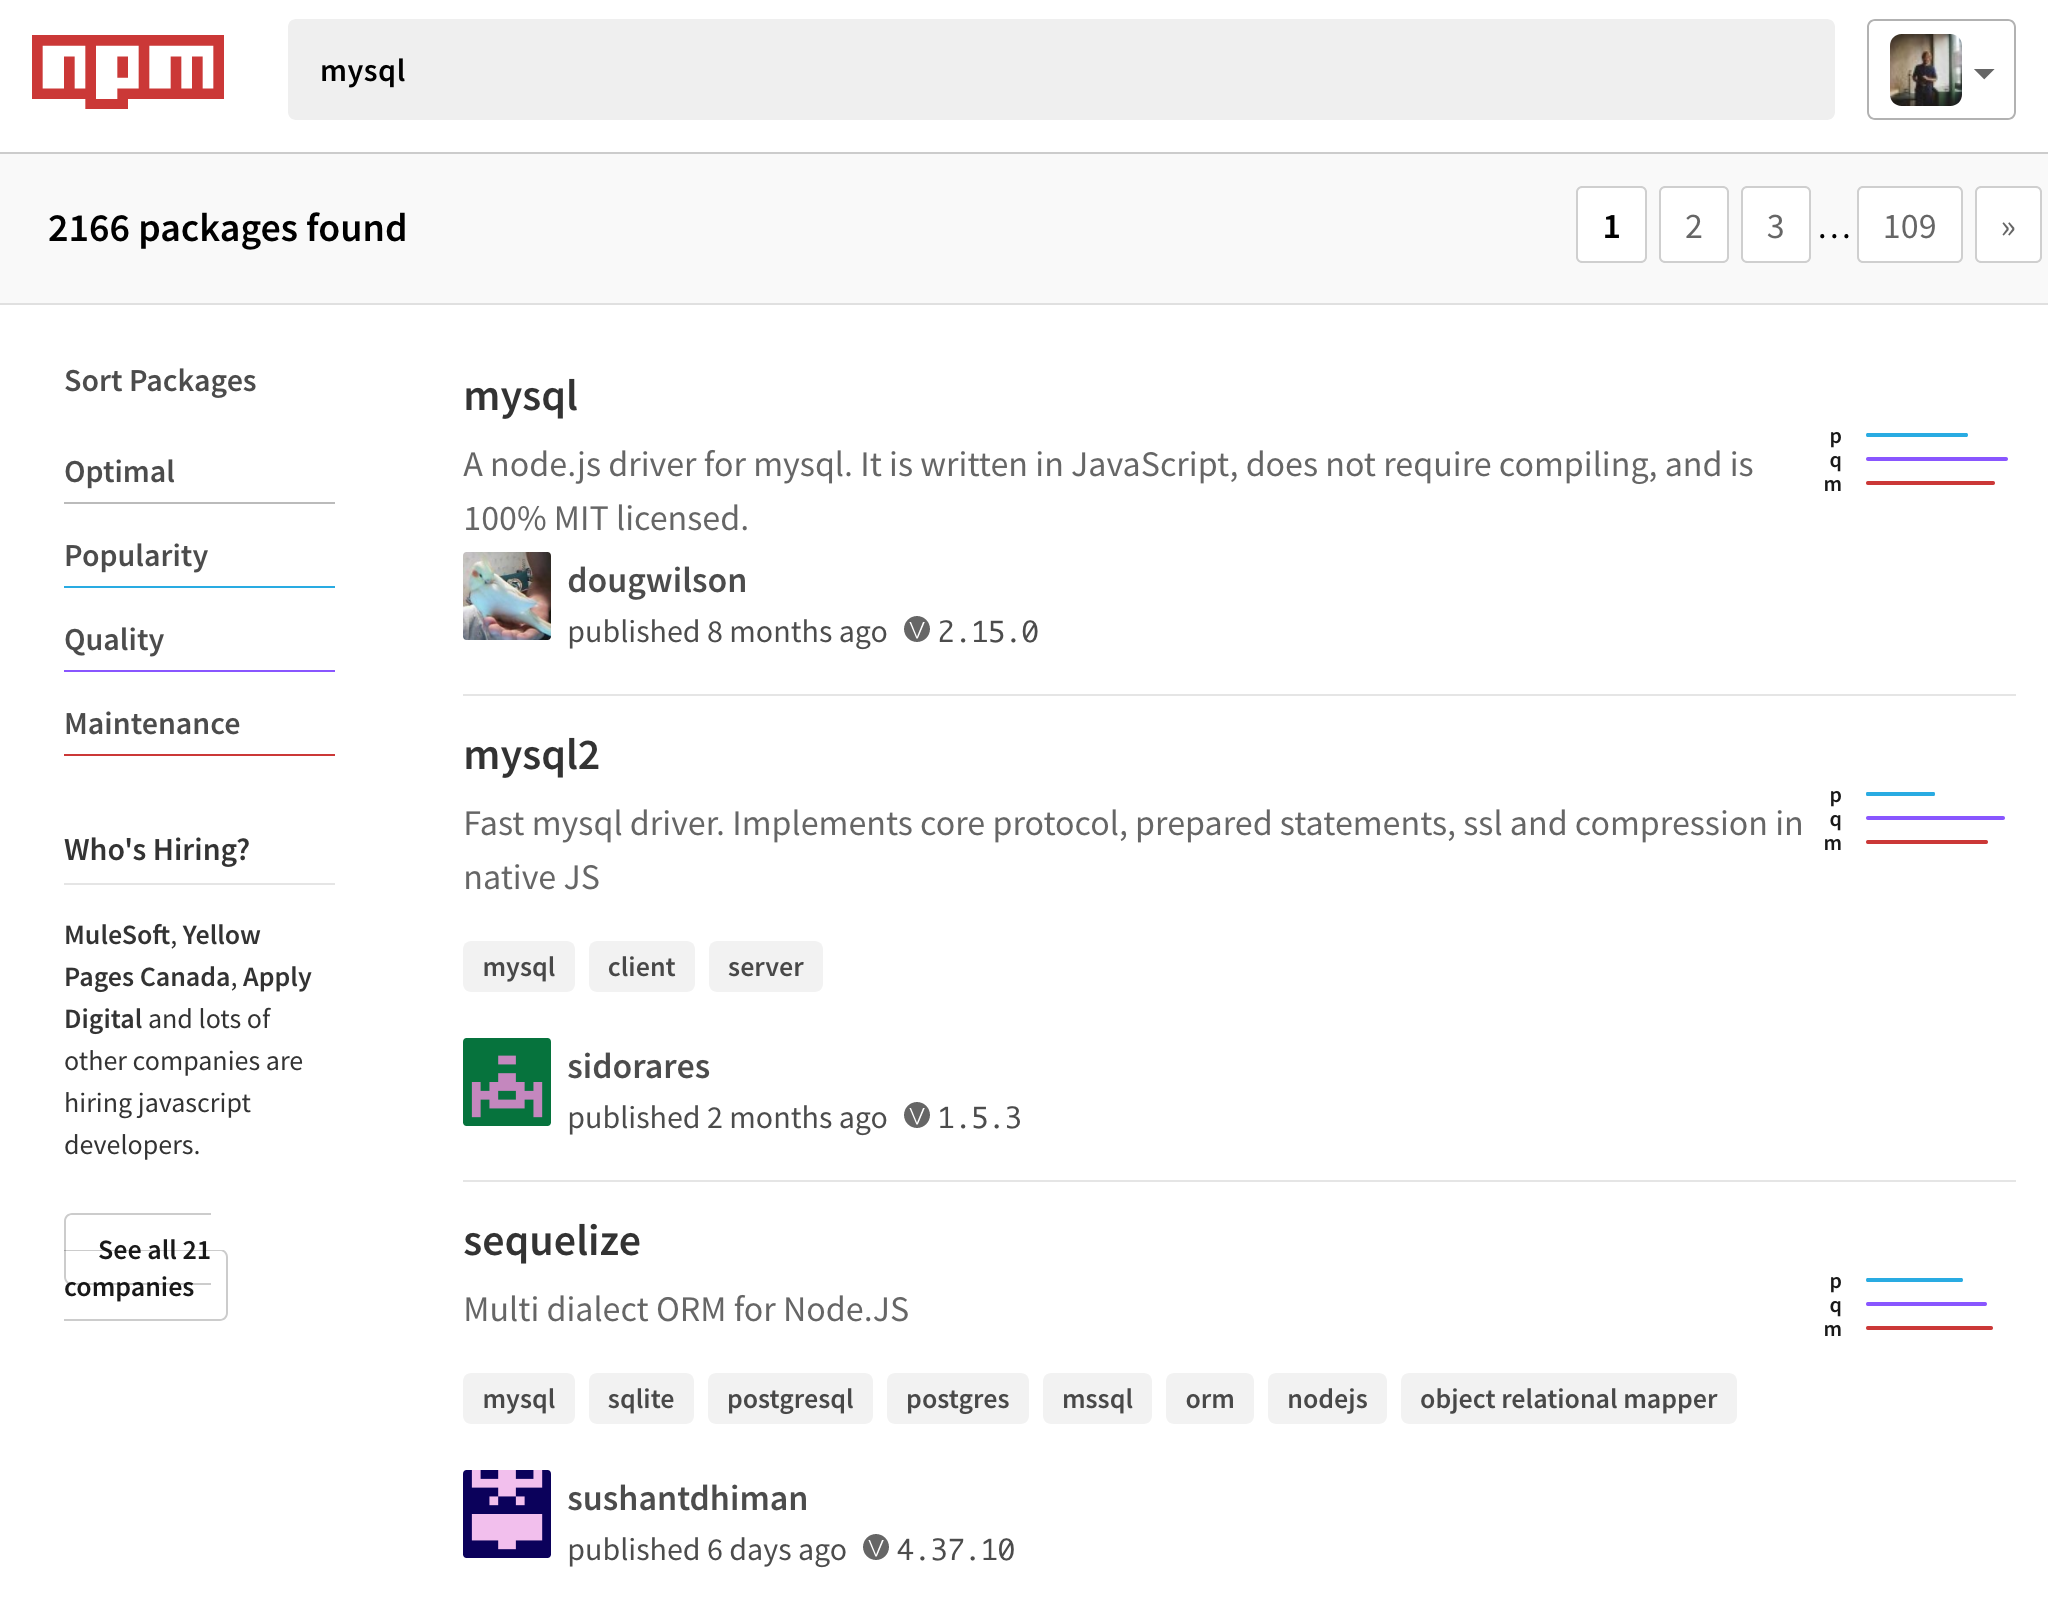
Task: Click the orm tag under sequelize
Action: [1209, 1399]
